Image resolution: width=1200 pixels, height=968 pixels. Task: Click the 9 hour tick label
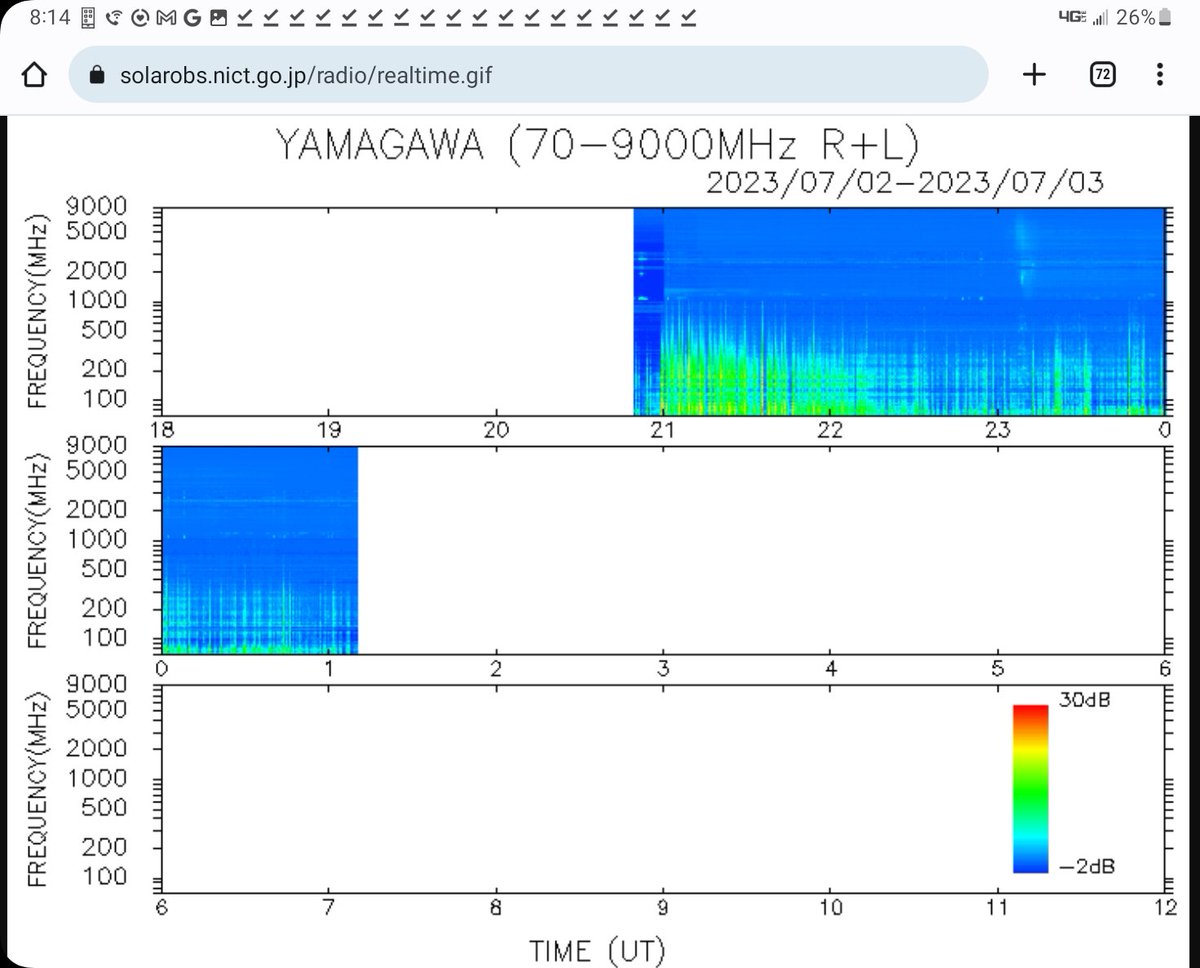663,909
